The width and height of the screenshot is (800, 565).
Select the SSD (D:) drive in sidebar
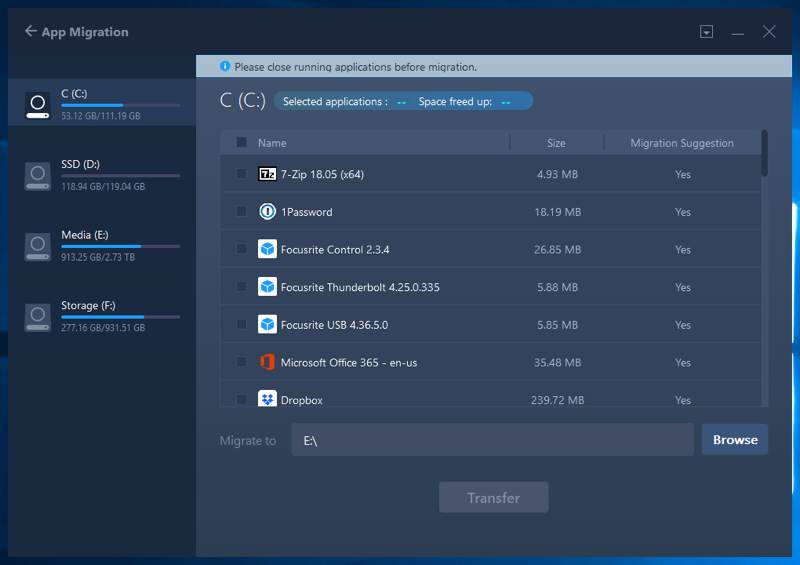(x=102, y=175)
